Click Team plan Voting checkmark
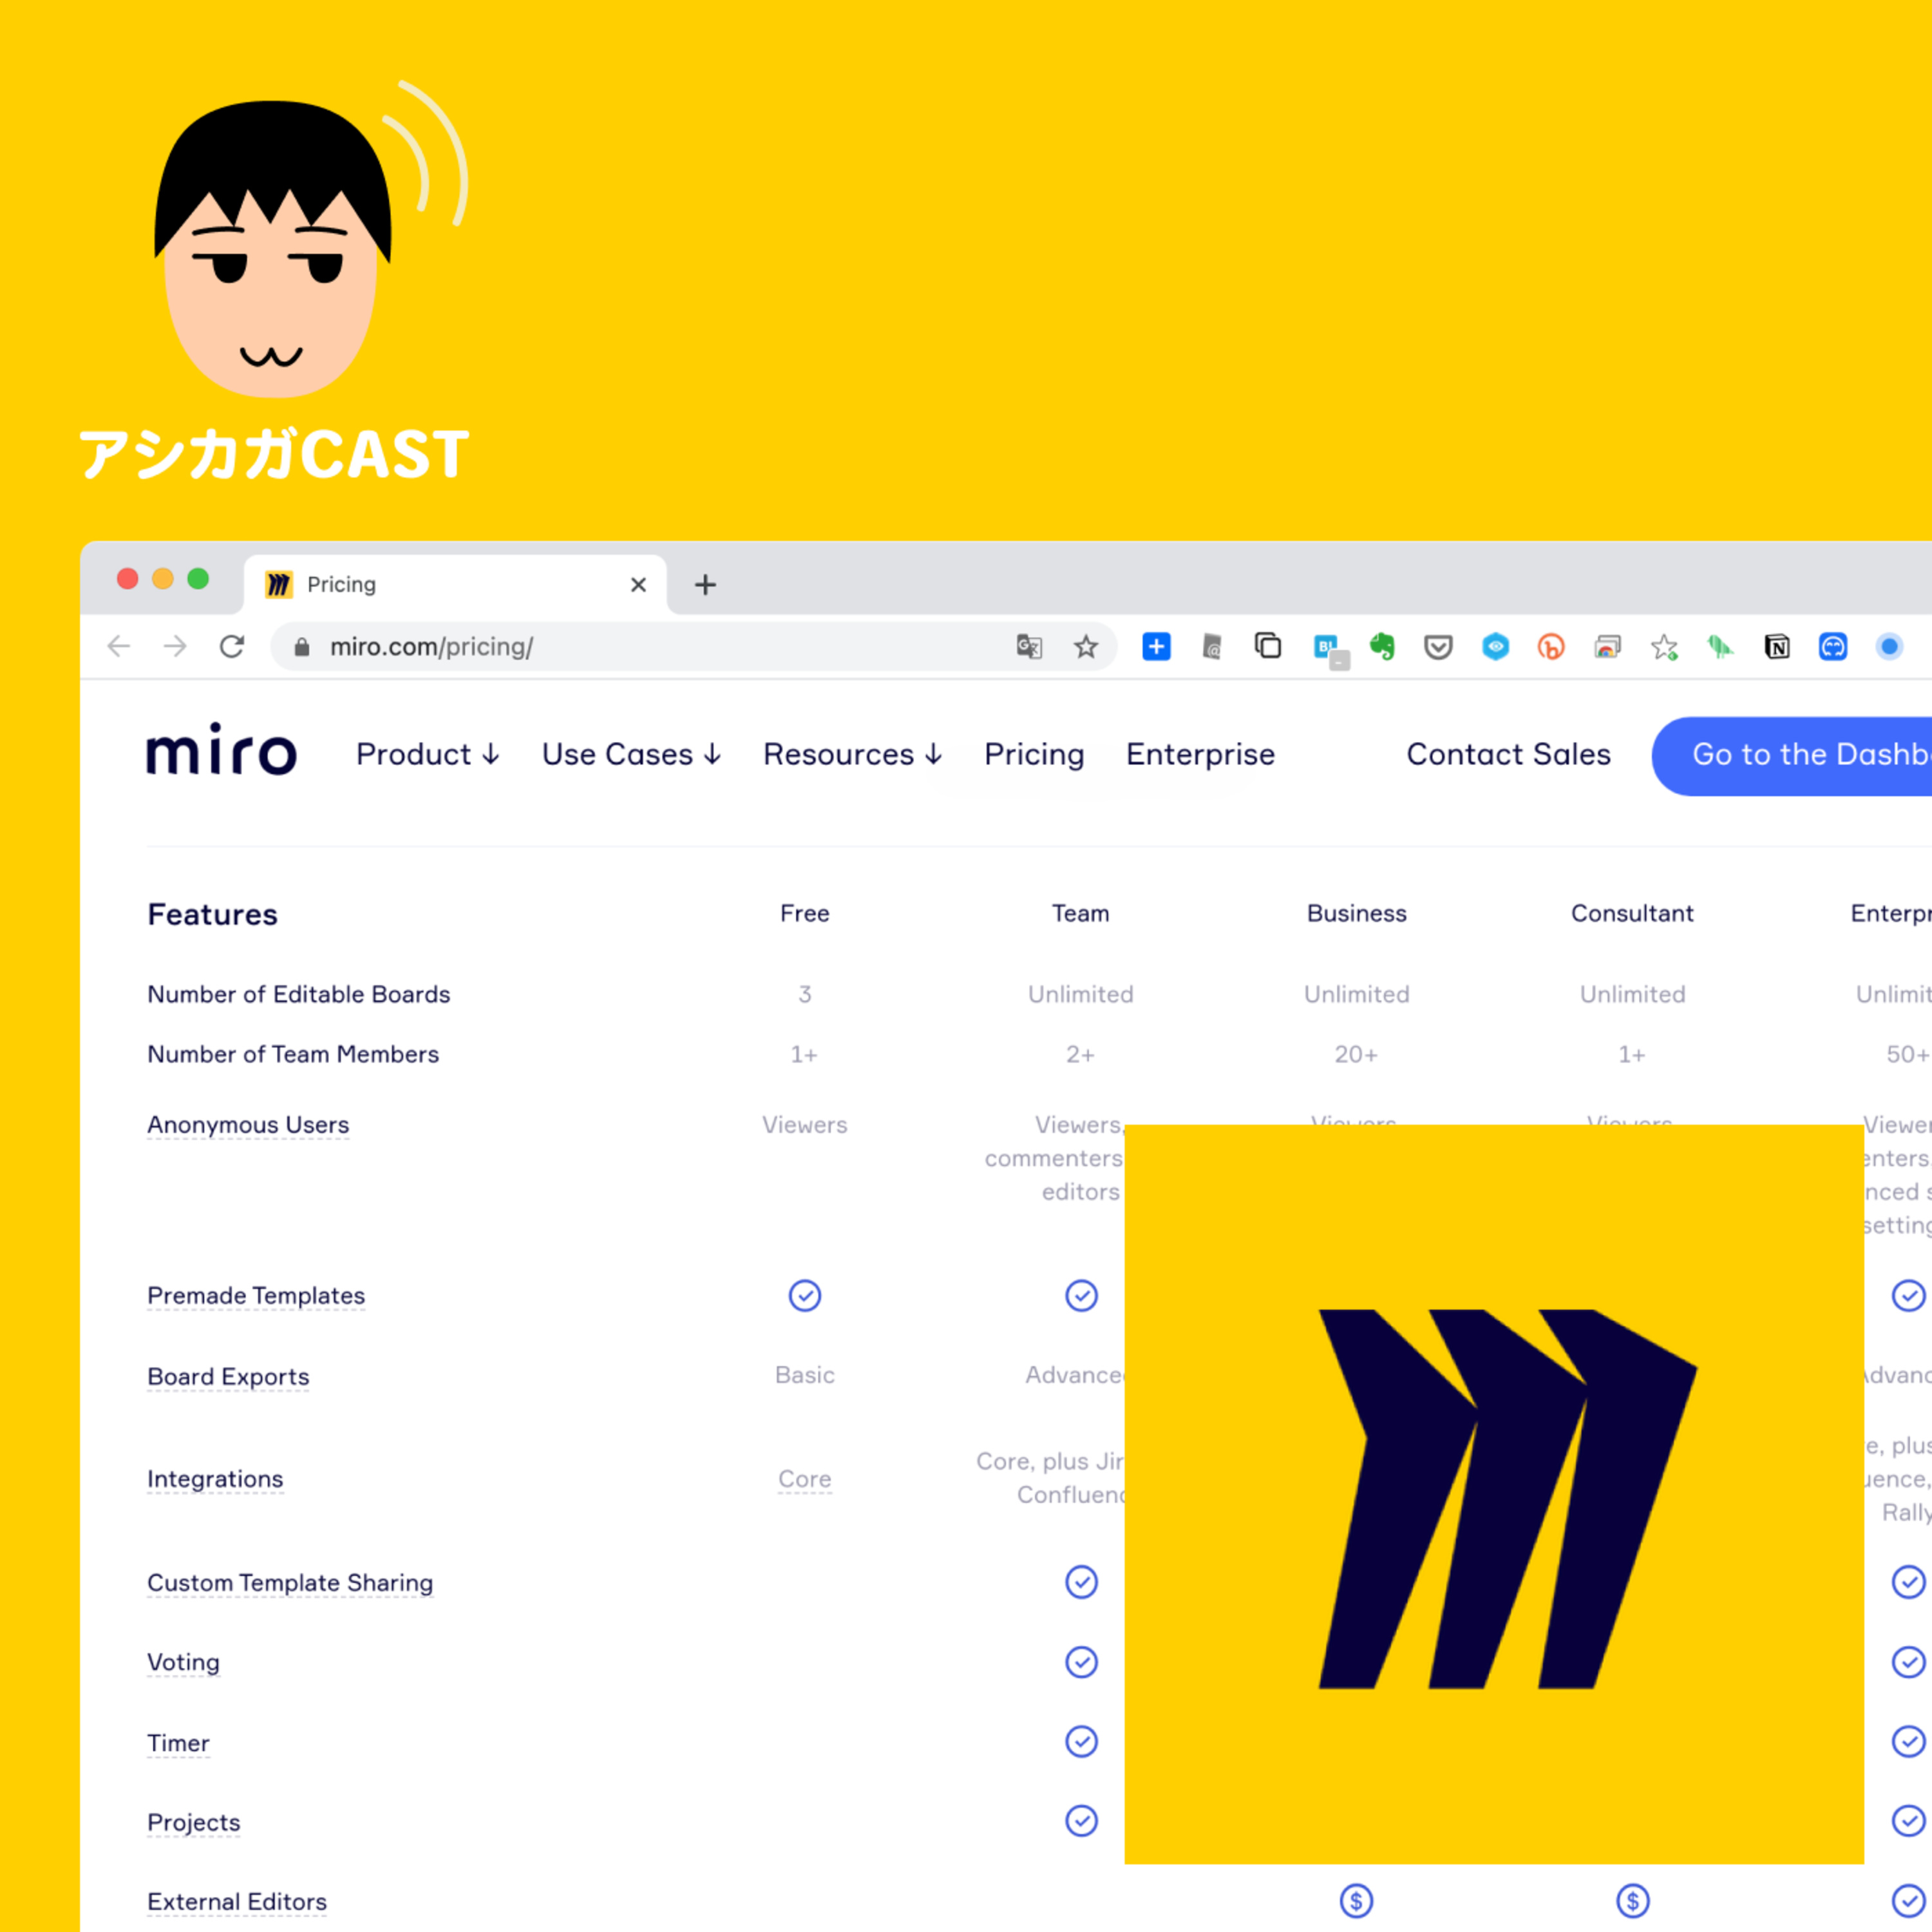Screen dimensions: 1932x1932 (x=1081, y=1662)
